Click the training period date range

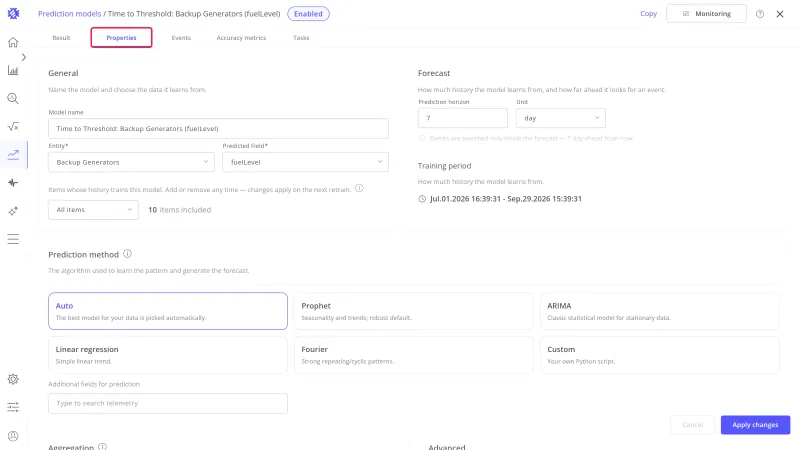[x=506, y=199]
